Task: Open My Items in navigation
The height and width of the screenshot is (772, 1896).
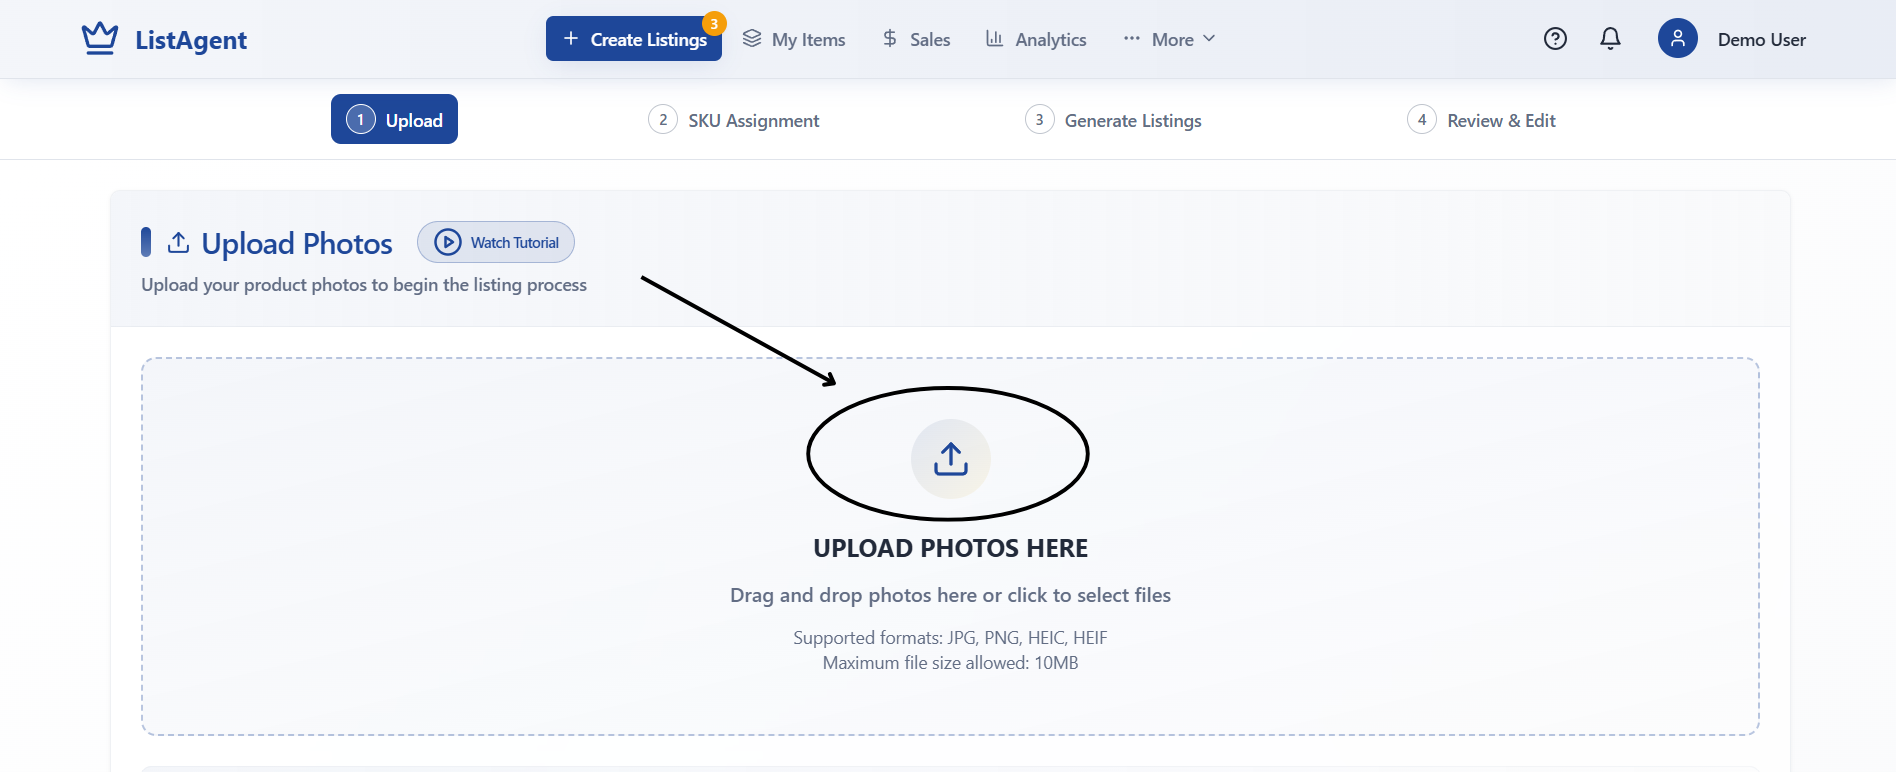Action: tap(794, 39)
